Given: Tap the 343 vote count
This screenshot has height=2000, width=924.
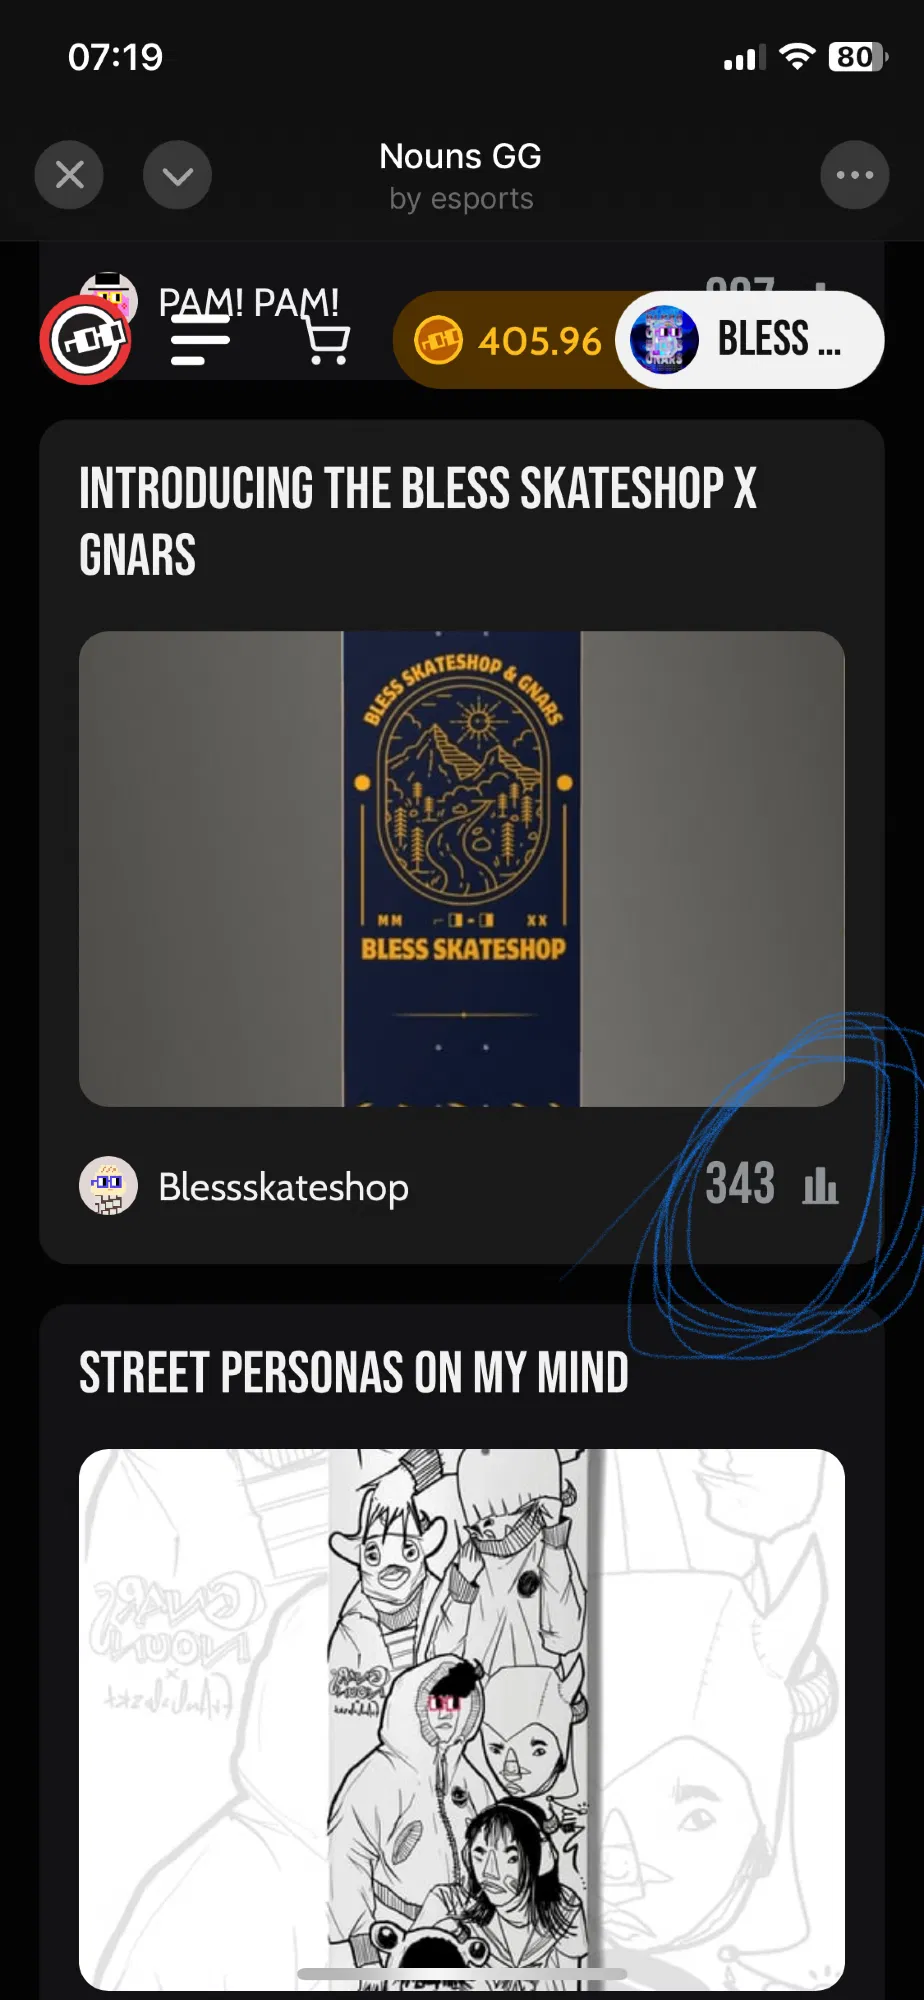Looking at the screenshot, I should 740,1184.
